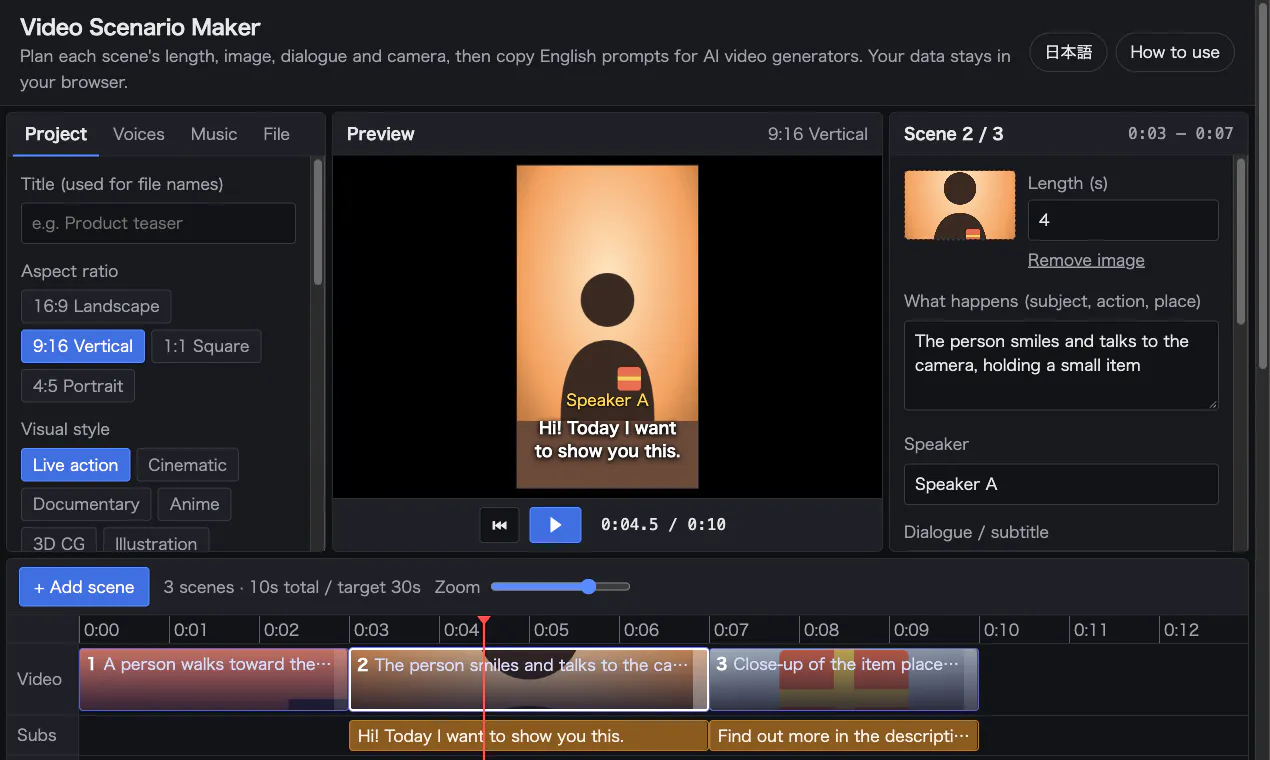Image resolution: width=1270 pixels, height=760 pixels.
Task: Click the scene image thumbnail in Scene panel
Action: [960, 205]
